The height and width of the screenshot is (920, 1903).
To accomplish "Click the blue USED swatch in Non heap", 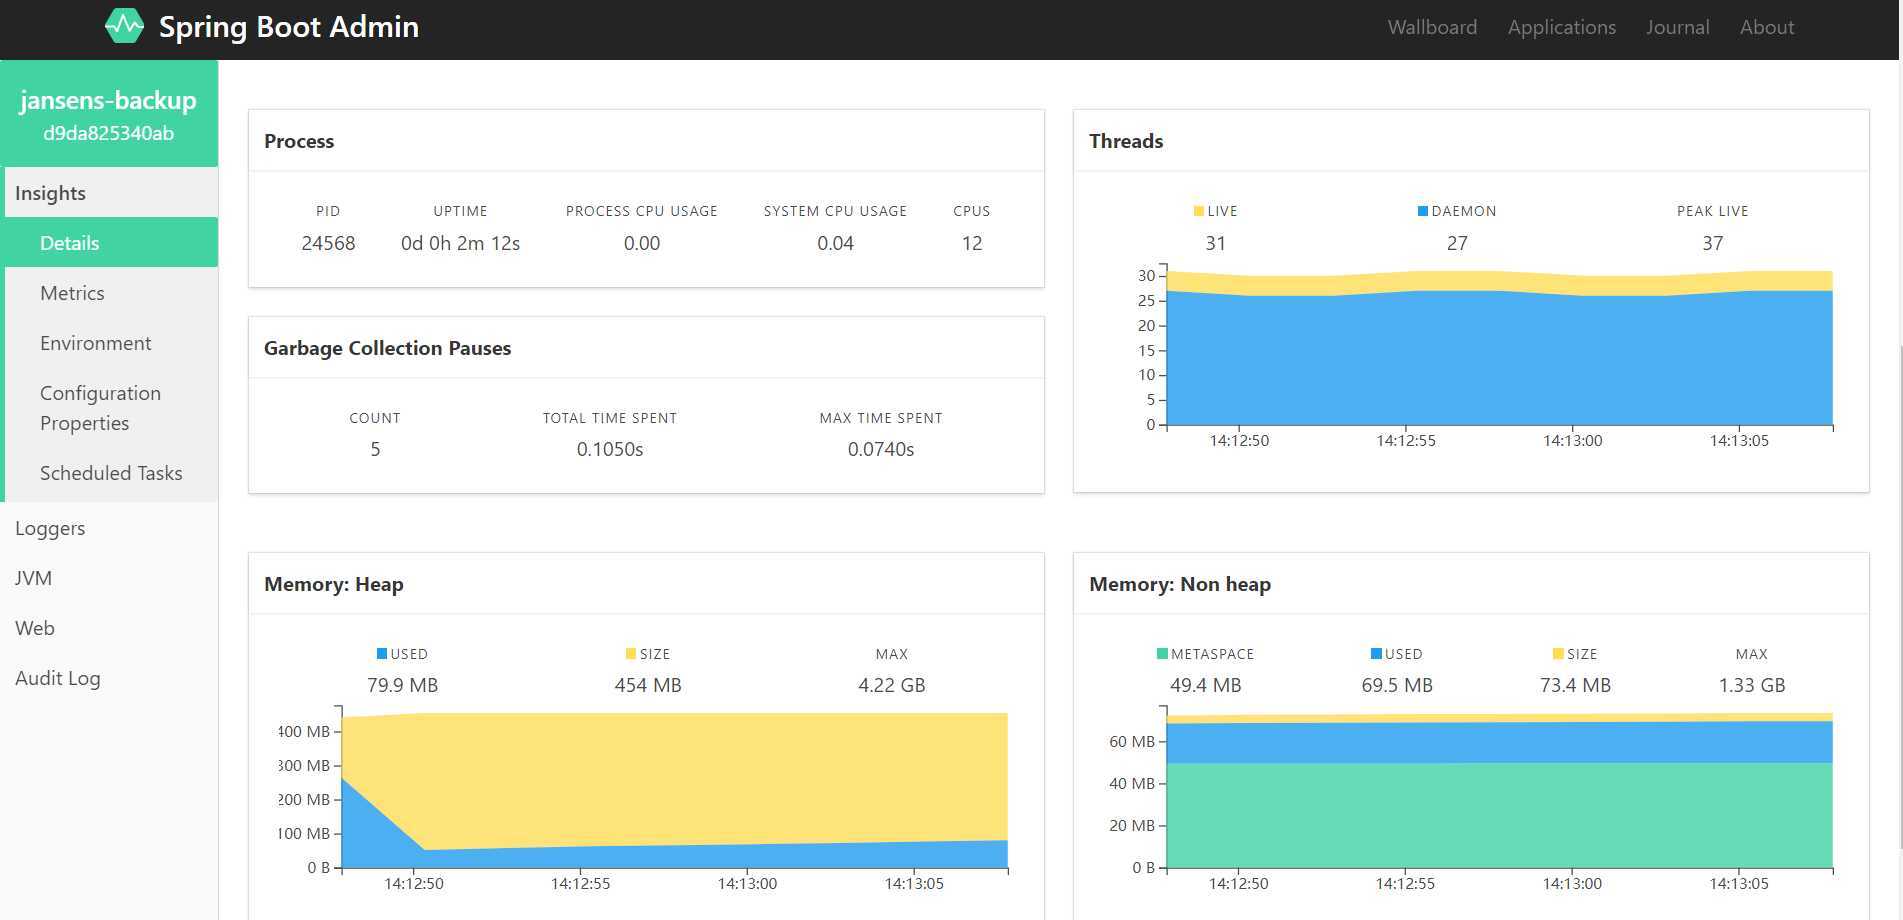I will pyautogui.click(x=1377, y=654).
